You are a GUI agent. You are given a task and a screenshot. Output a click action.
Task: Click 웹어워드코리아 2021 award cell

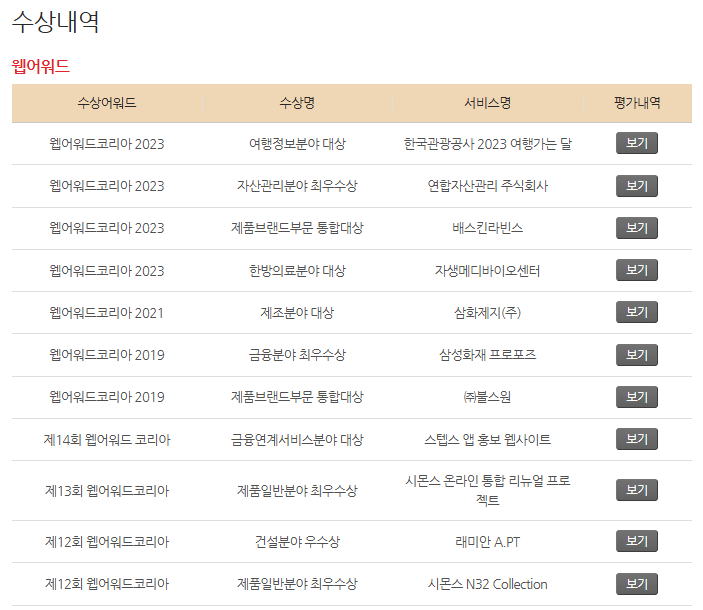[x=107, y=313]
